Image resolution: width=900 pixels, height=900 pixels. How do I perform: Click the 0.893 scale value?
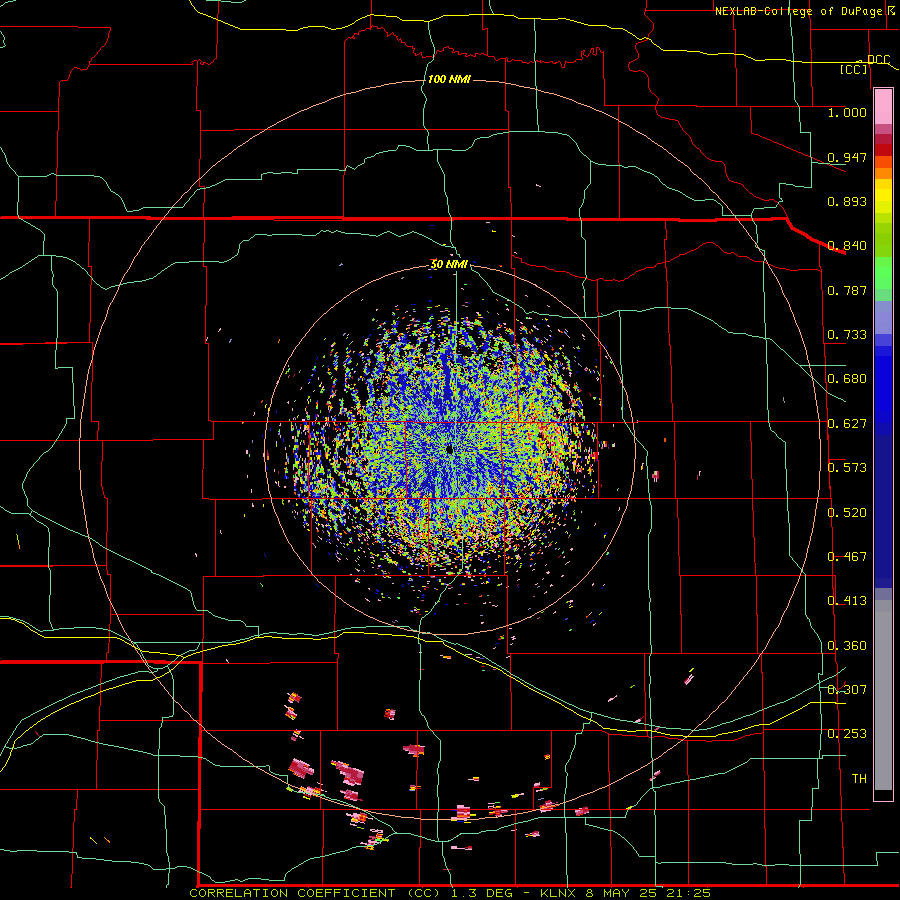point(847,201)
